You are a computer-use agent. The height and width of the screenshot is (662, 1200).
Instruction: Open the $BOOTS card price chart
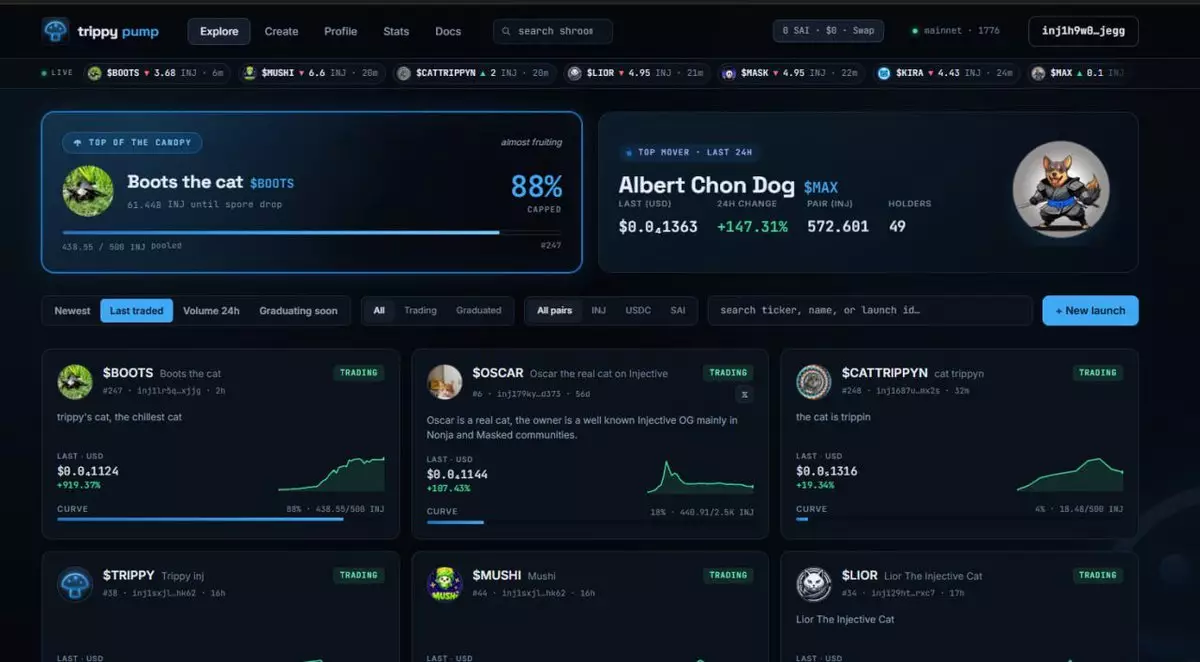[x=331, y=474]
